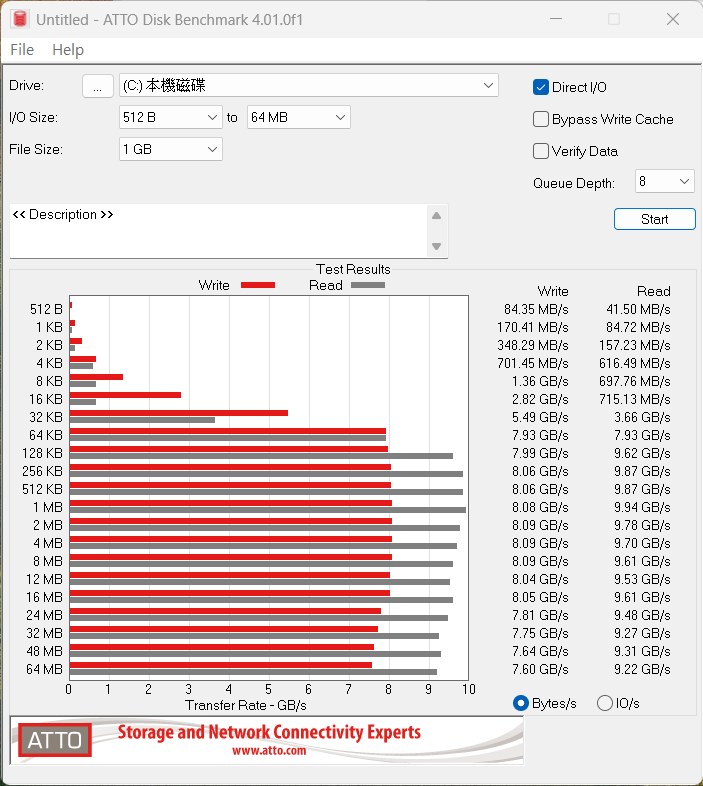This screenshot has width=703, height=786.
Task: Click the drive browse '...' button
Action: (97, 86)
